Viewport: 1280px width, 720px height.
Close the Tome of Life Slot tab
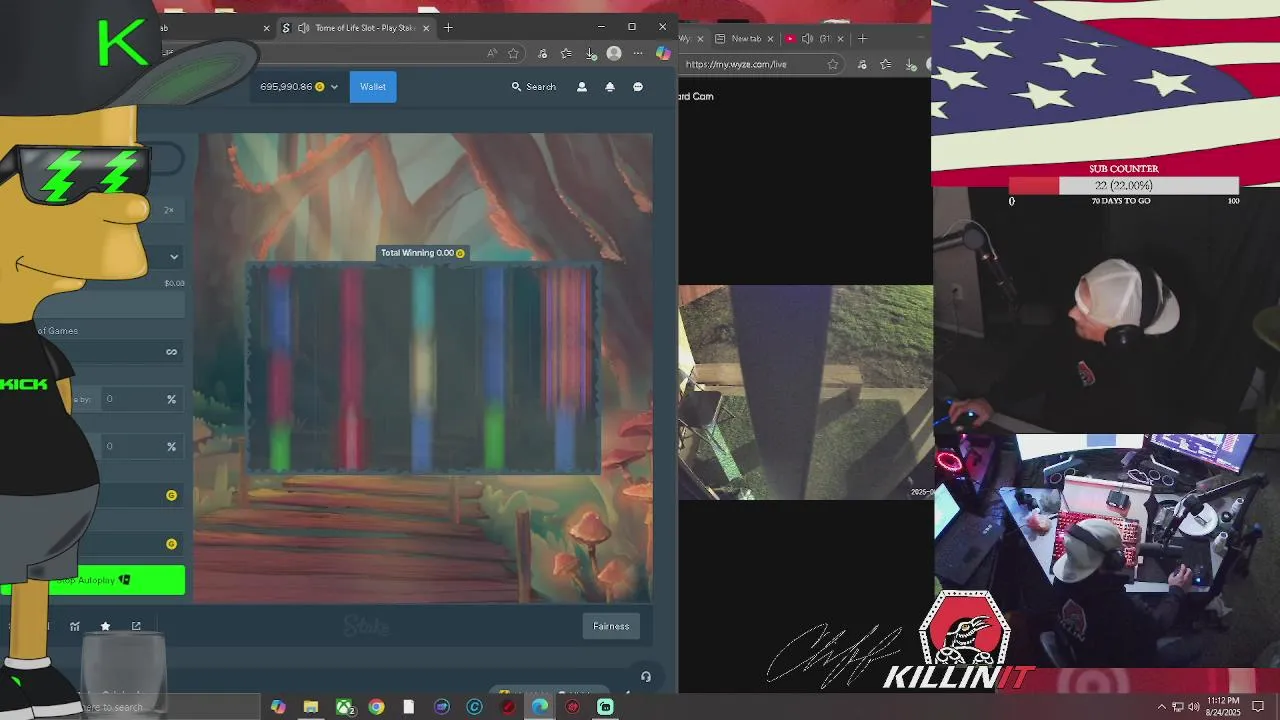coord(426,28)
